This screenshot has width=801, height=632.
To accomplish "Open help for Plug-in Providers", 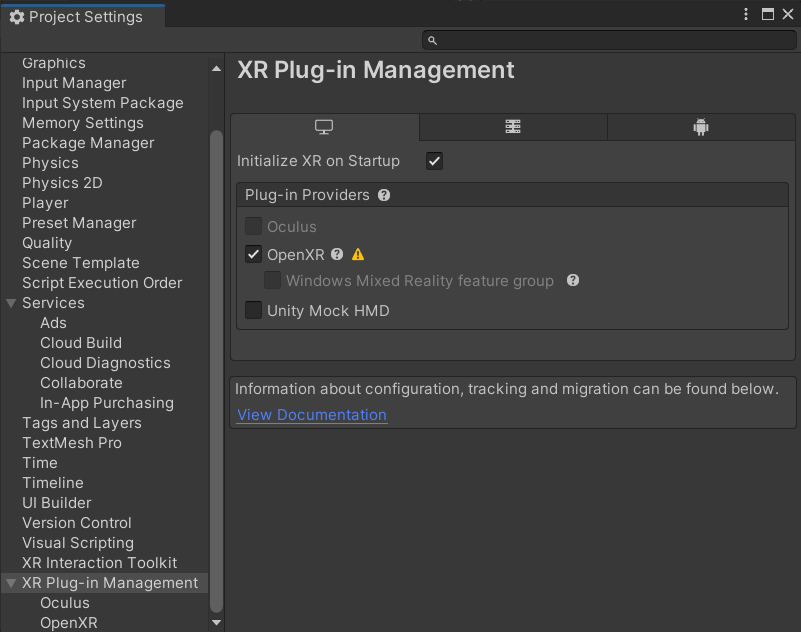I will point(384,195).
